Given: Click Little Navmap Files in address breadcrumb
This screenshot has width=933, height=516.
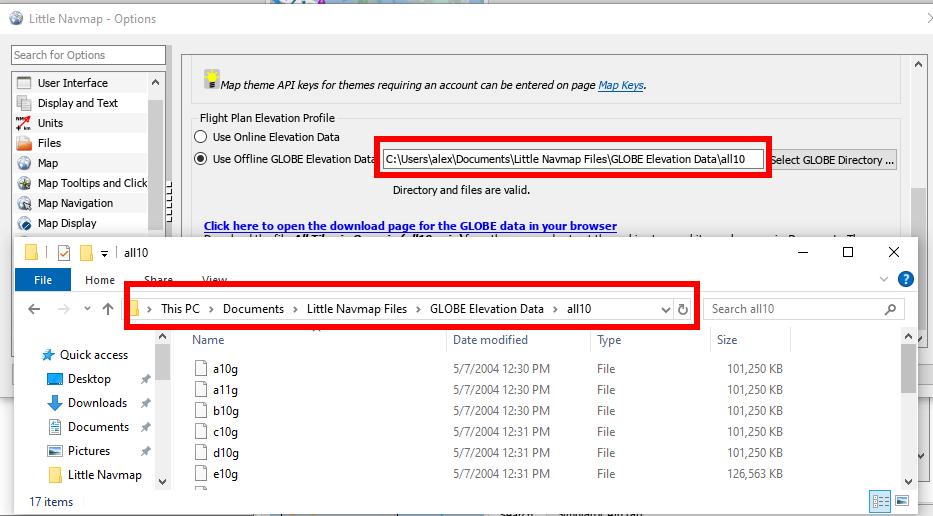Looking at the screenshot, I should coord(357,309).
